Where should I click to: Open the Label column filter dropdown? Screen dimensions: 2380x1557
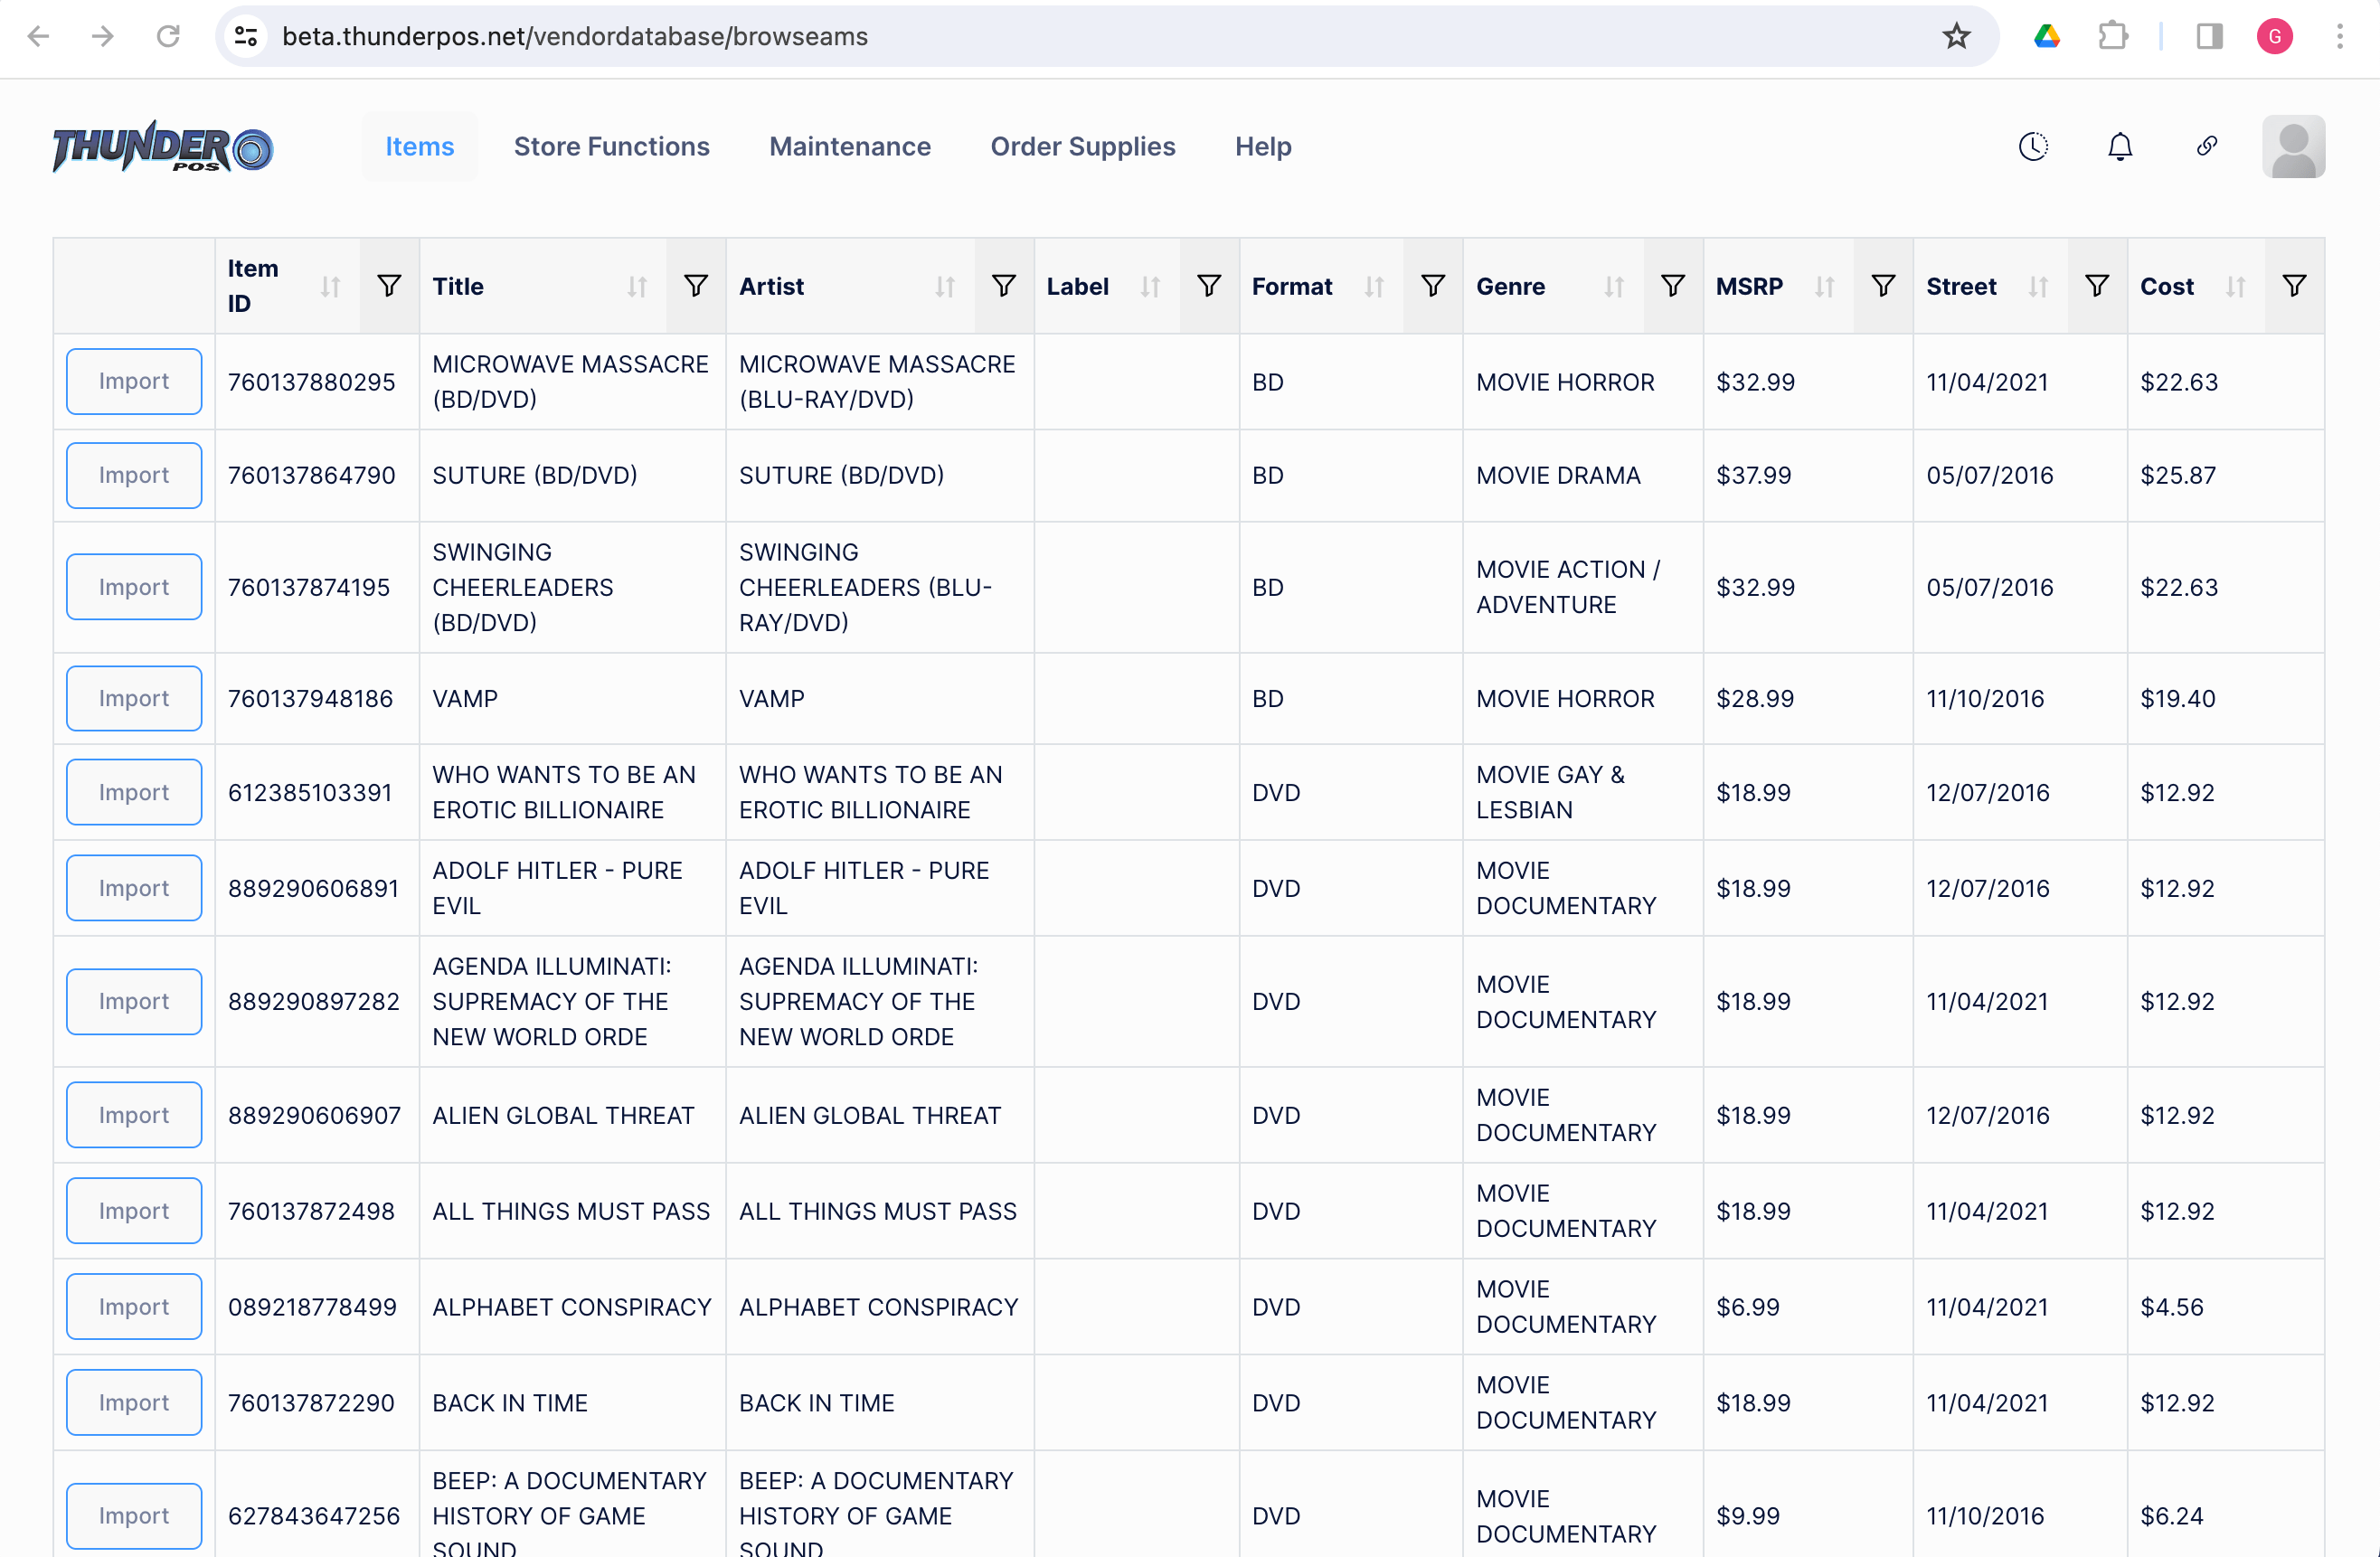coord(1208,286)
